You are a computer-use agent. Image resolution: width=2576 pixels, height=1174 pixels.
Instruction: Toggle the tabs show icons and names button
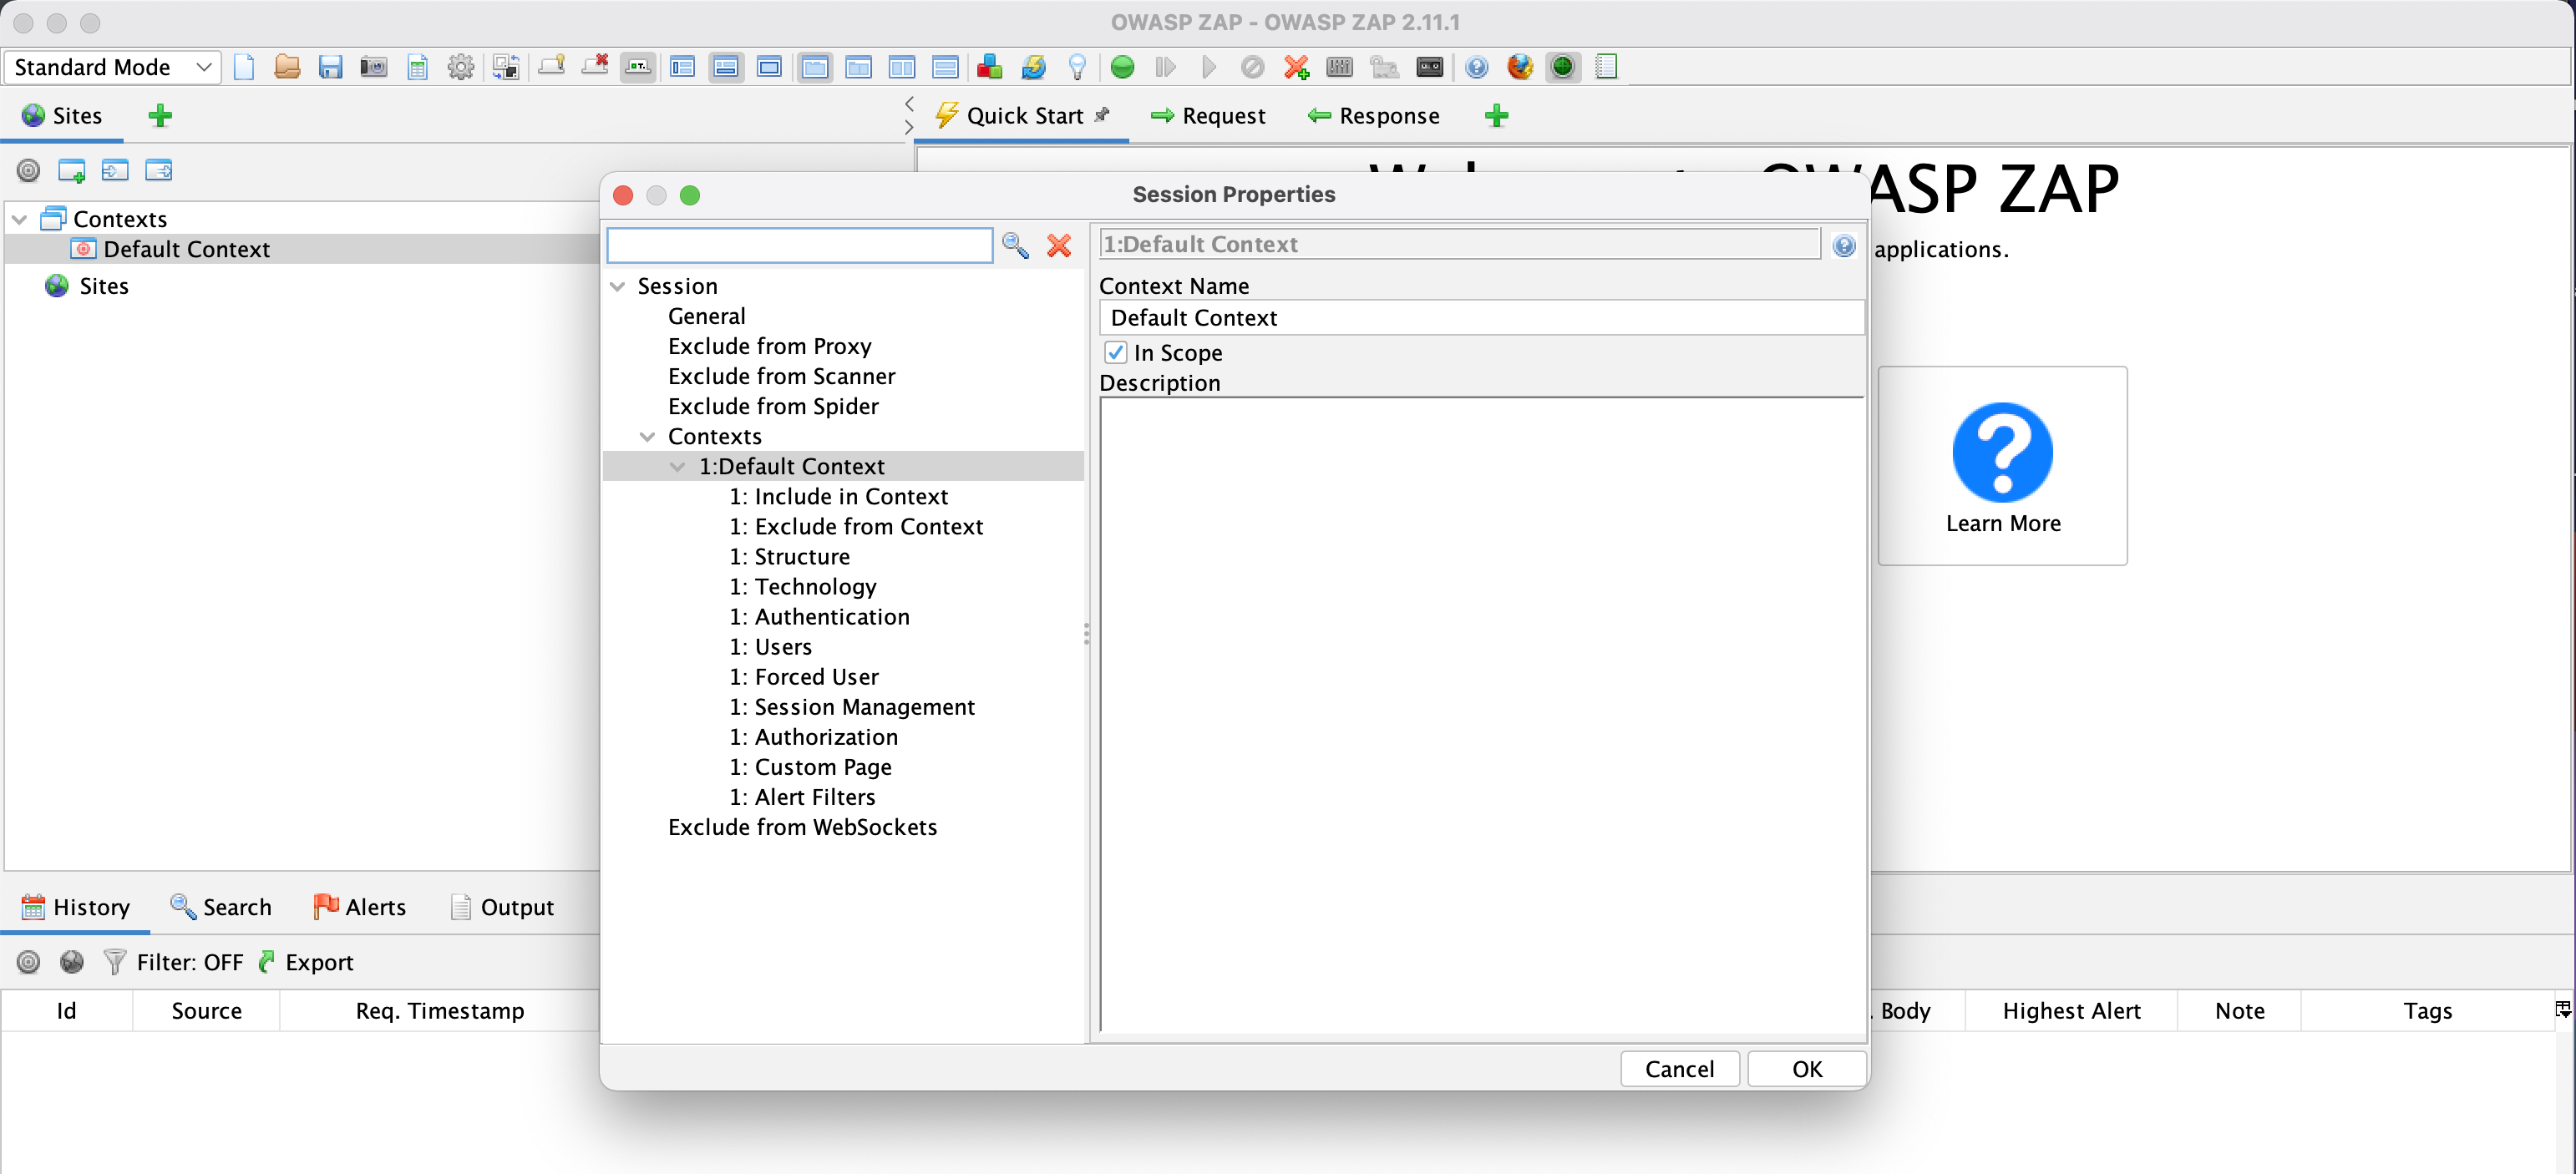tap(638, 67)
